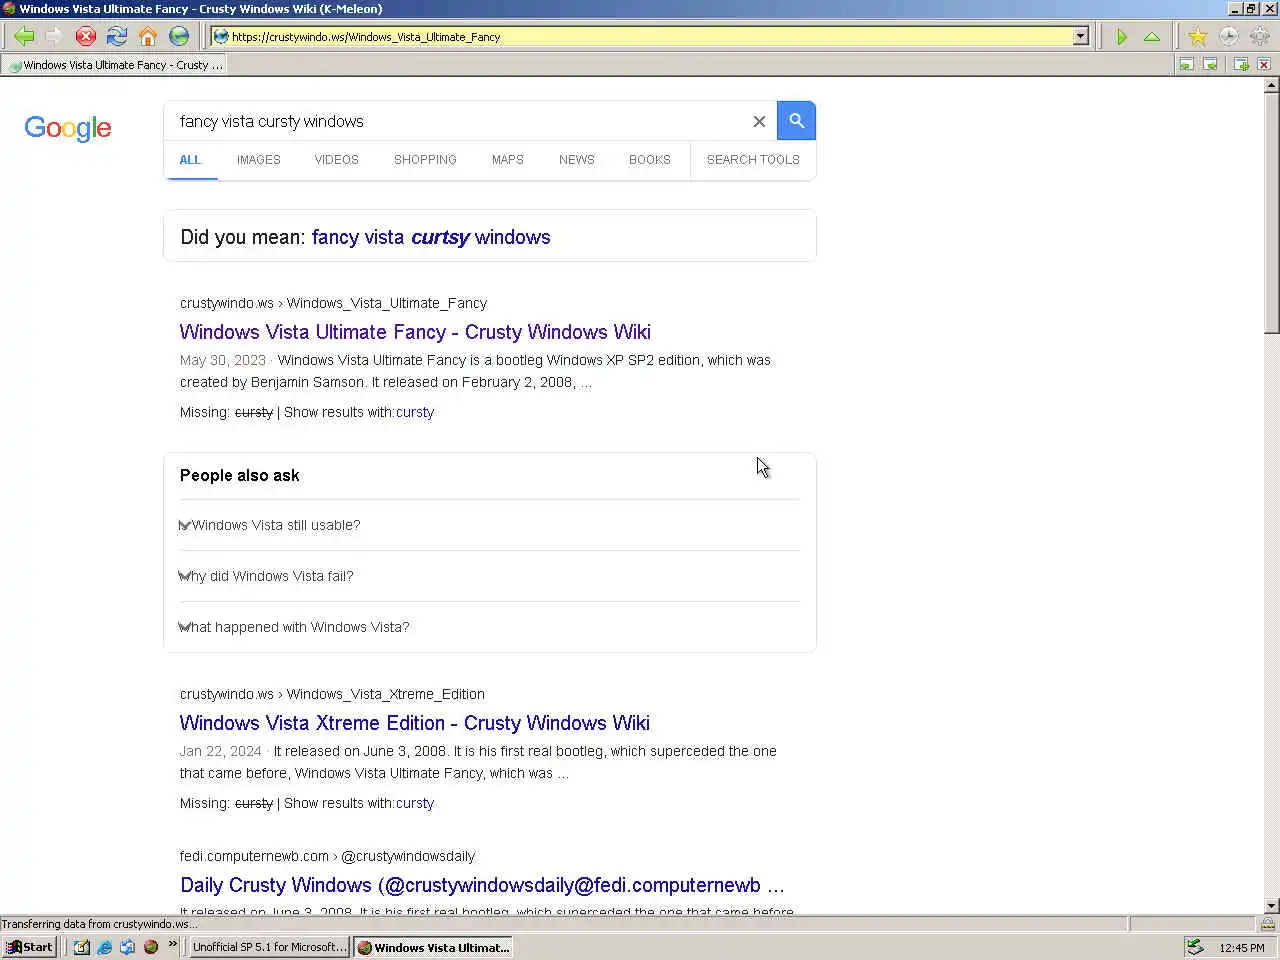Click 'cursty' link under Vista Xtreme Edition result

pos(415,803)
